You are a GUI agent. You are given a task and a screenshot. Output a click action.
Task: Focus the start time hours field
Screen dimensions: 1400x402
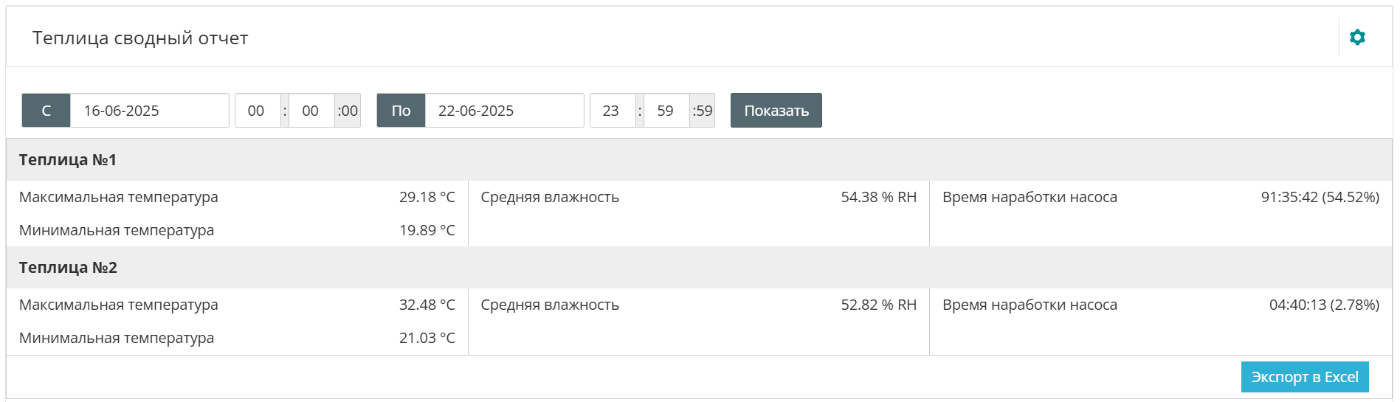[256, 110]
